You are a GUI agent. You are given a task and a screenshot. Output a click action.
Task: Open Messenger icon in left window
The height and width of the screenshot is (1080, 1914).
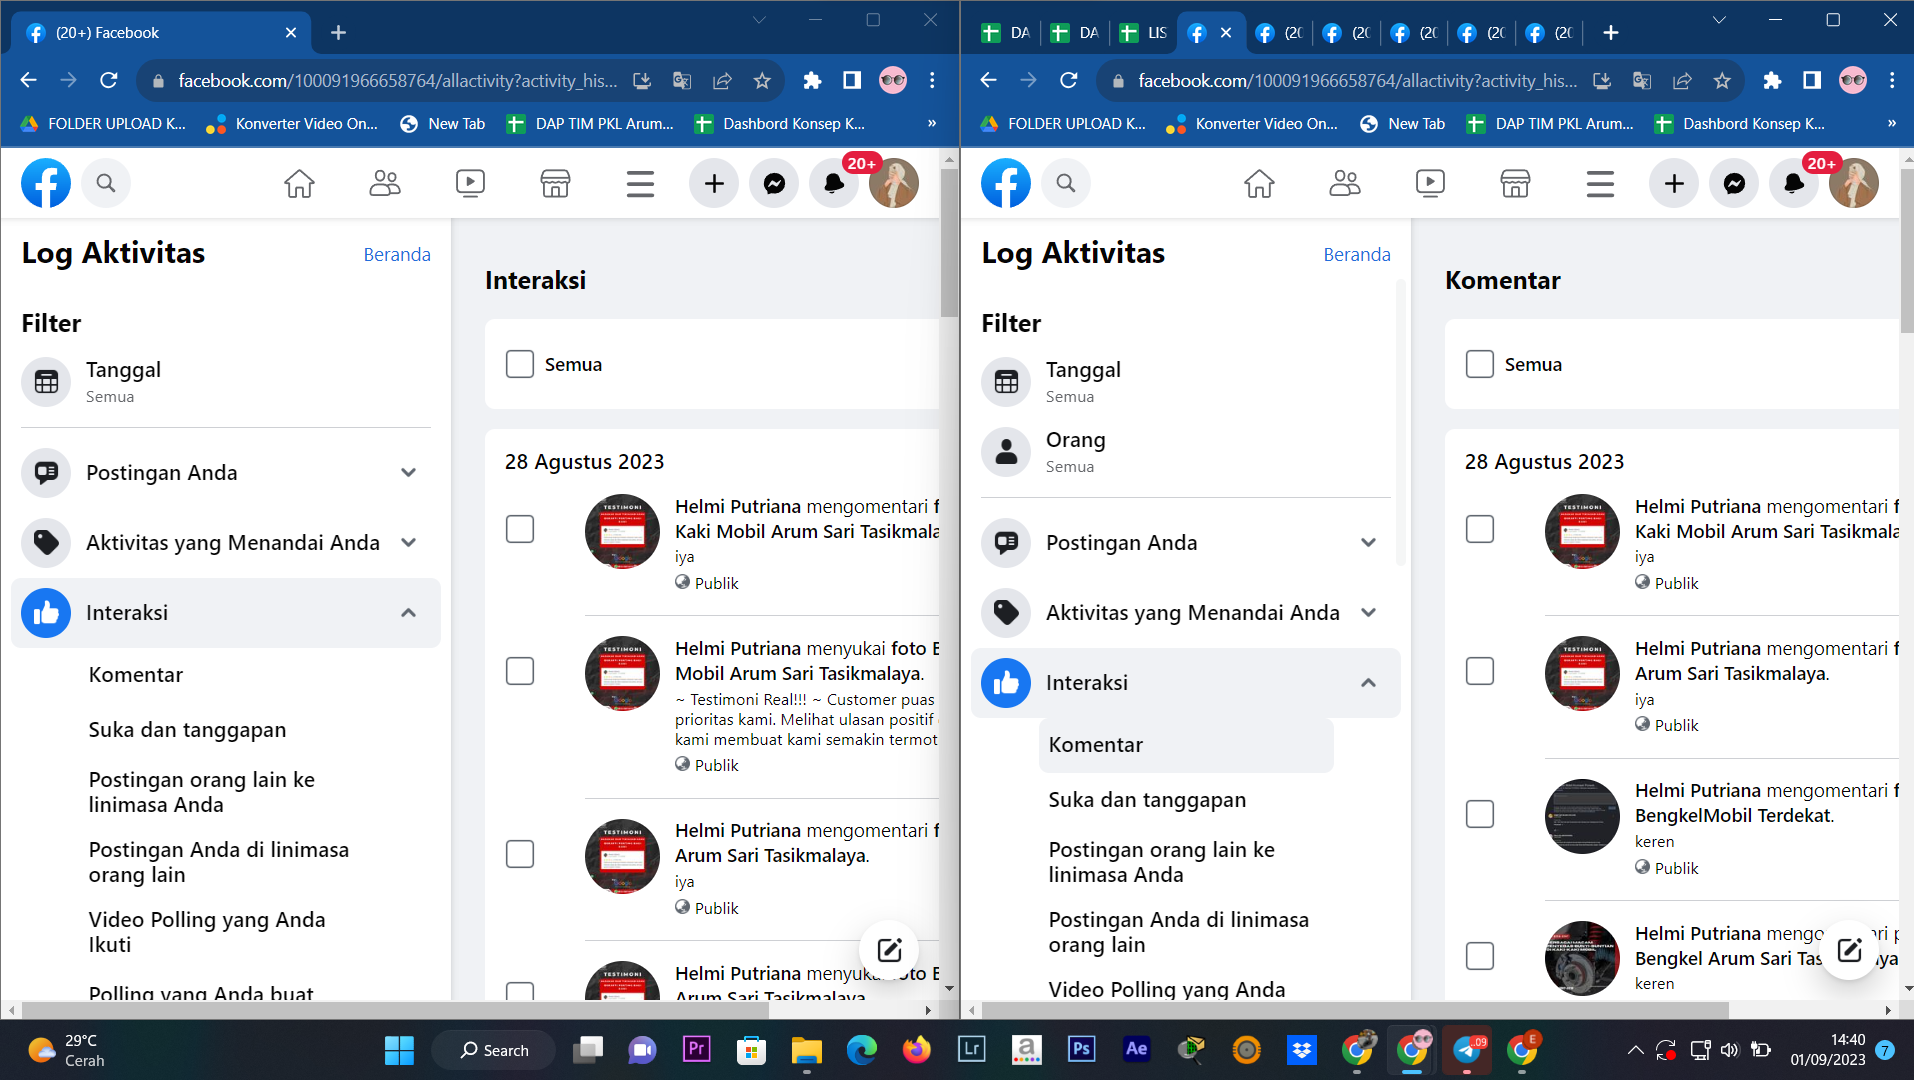pyautogui.click(x=774, y=184)
